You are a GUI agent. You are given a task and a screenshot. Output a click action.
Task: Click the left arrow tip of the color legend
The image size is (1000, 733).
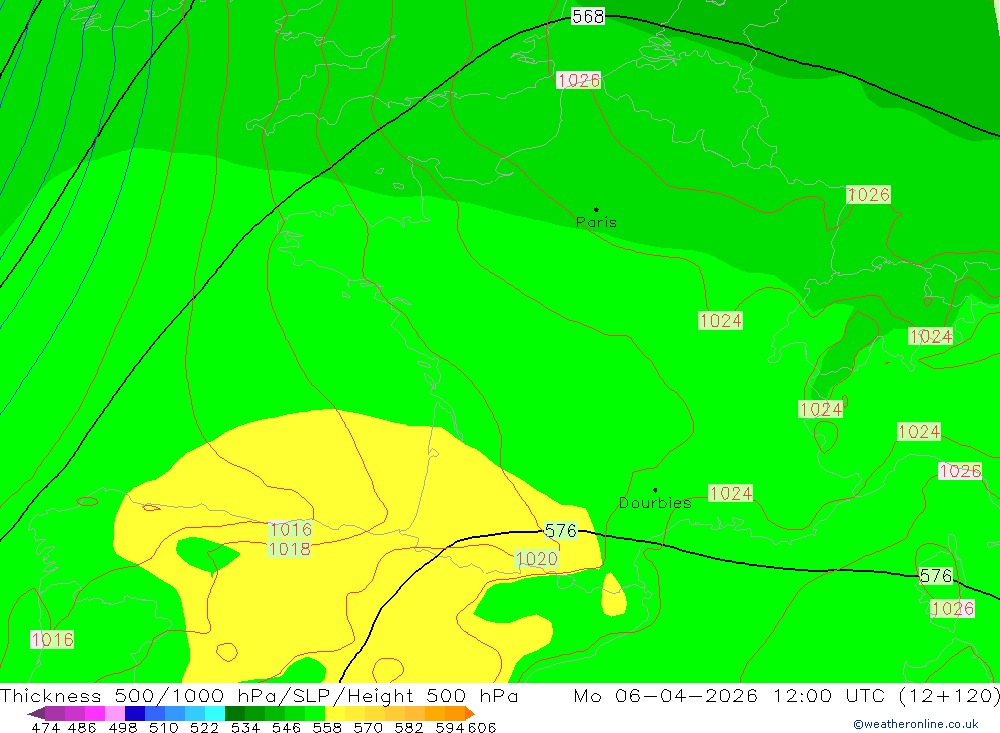(x=36, y=713)
